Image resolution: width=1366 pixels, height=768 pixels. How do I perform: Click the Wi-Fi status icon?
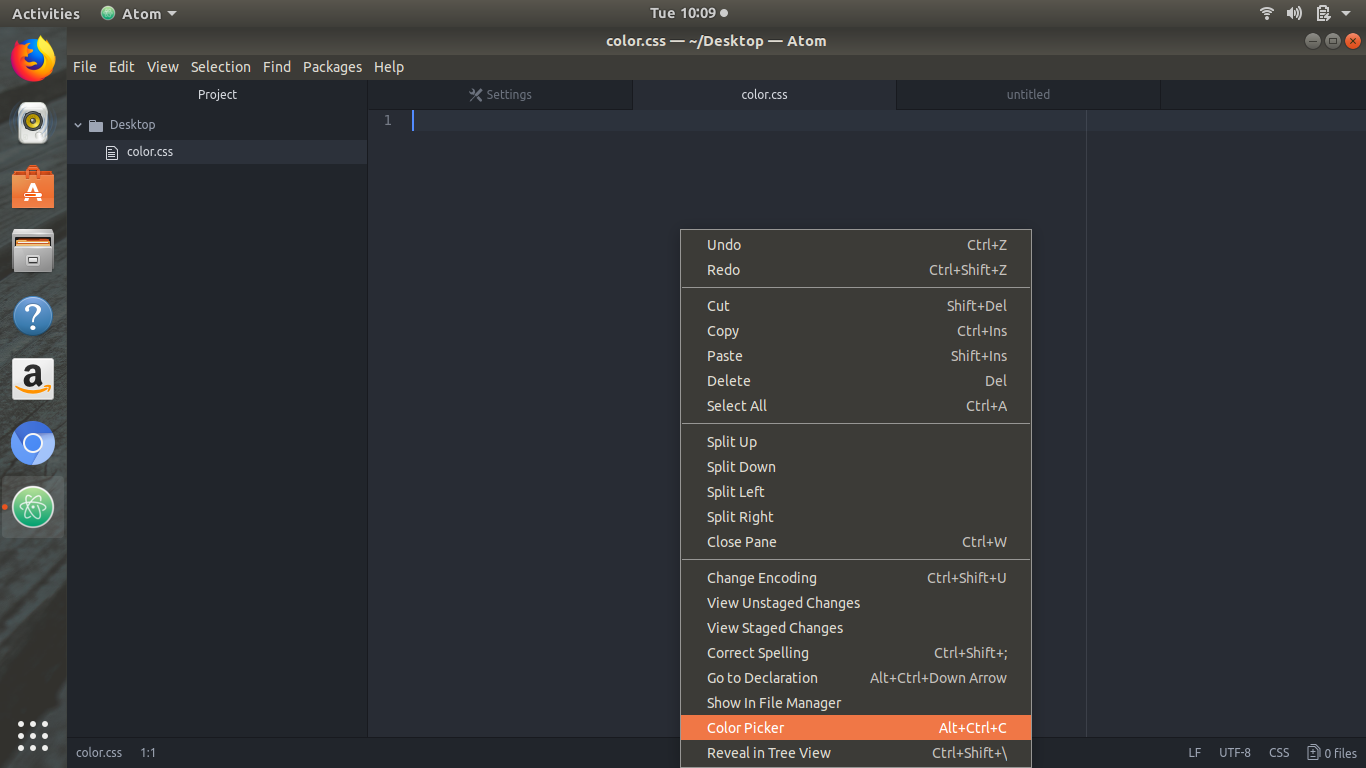point(1267,13)
